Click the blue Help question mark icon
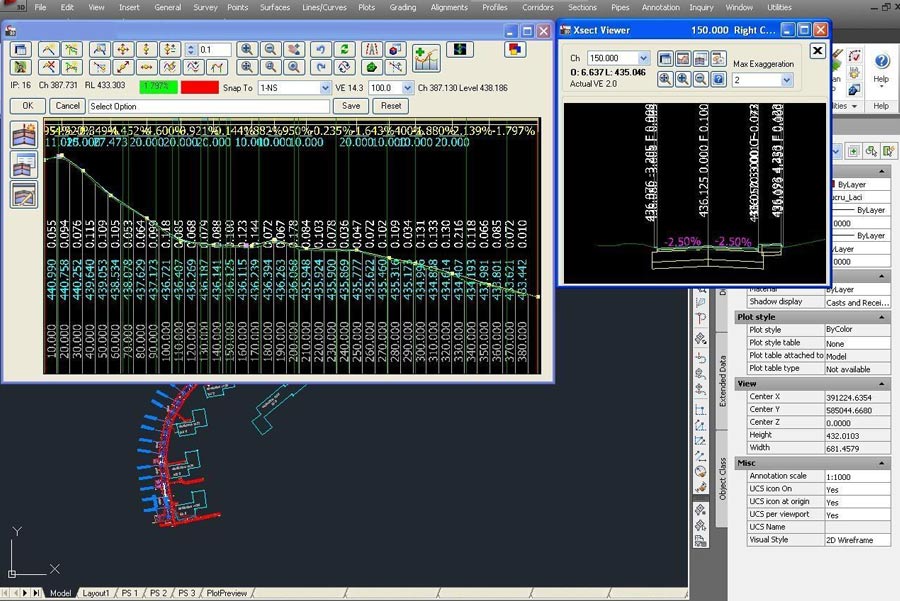This screenshot has height=601, width=900. (x=880, y=60)
